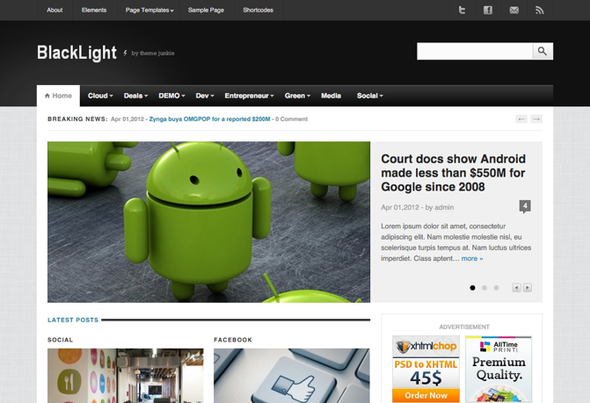This screenshot has width=590, height=403.
Task: Select the first slider dot
Action: 473,288
